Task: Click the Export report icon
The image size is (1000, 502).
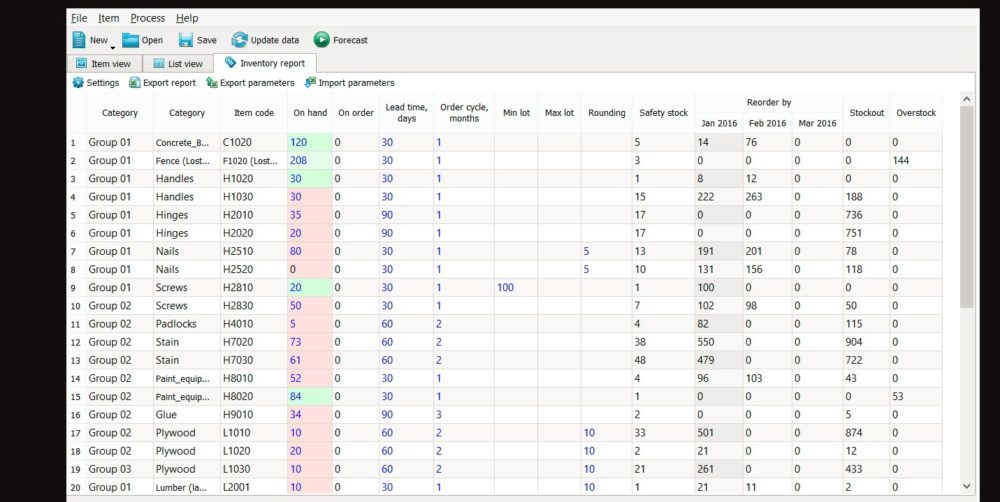Action: click(134, 83)
